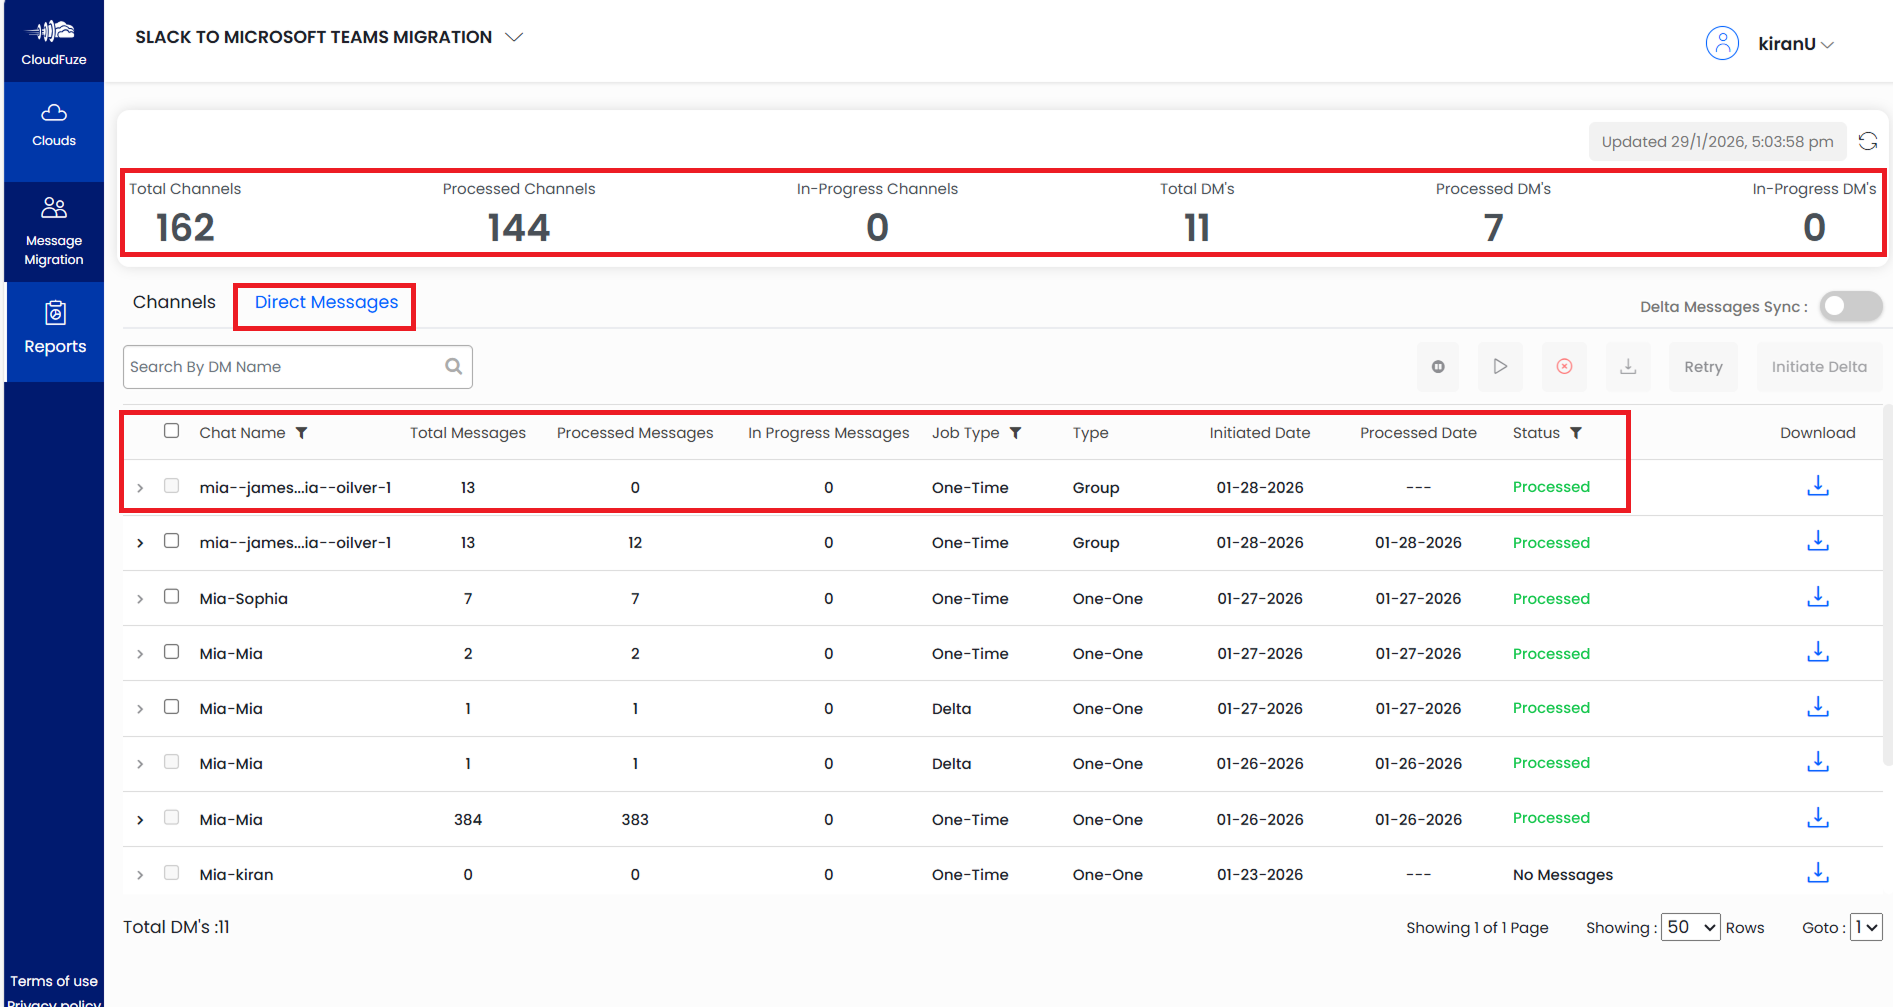Click the toolbar download report icon
The height and width of the screenshot is (1007, 1893).
tap(1628, 367)
